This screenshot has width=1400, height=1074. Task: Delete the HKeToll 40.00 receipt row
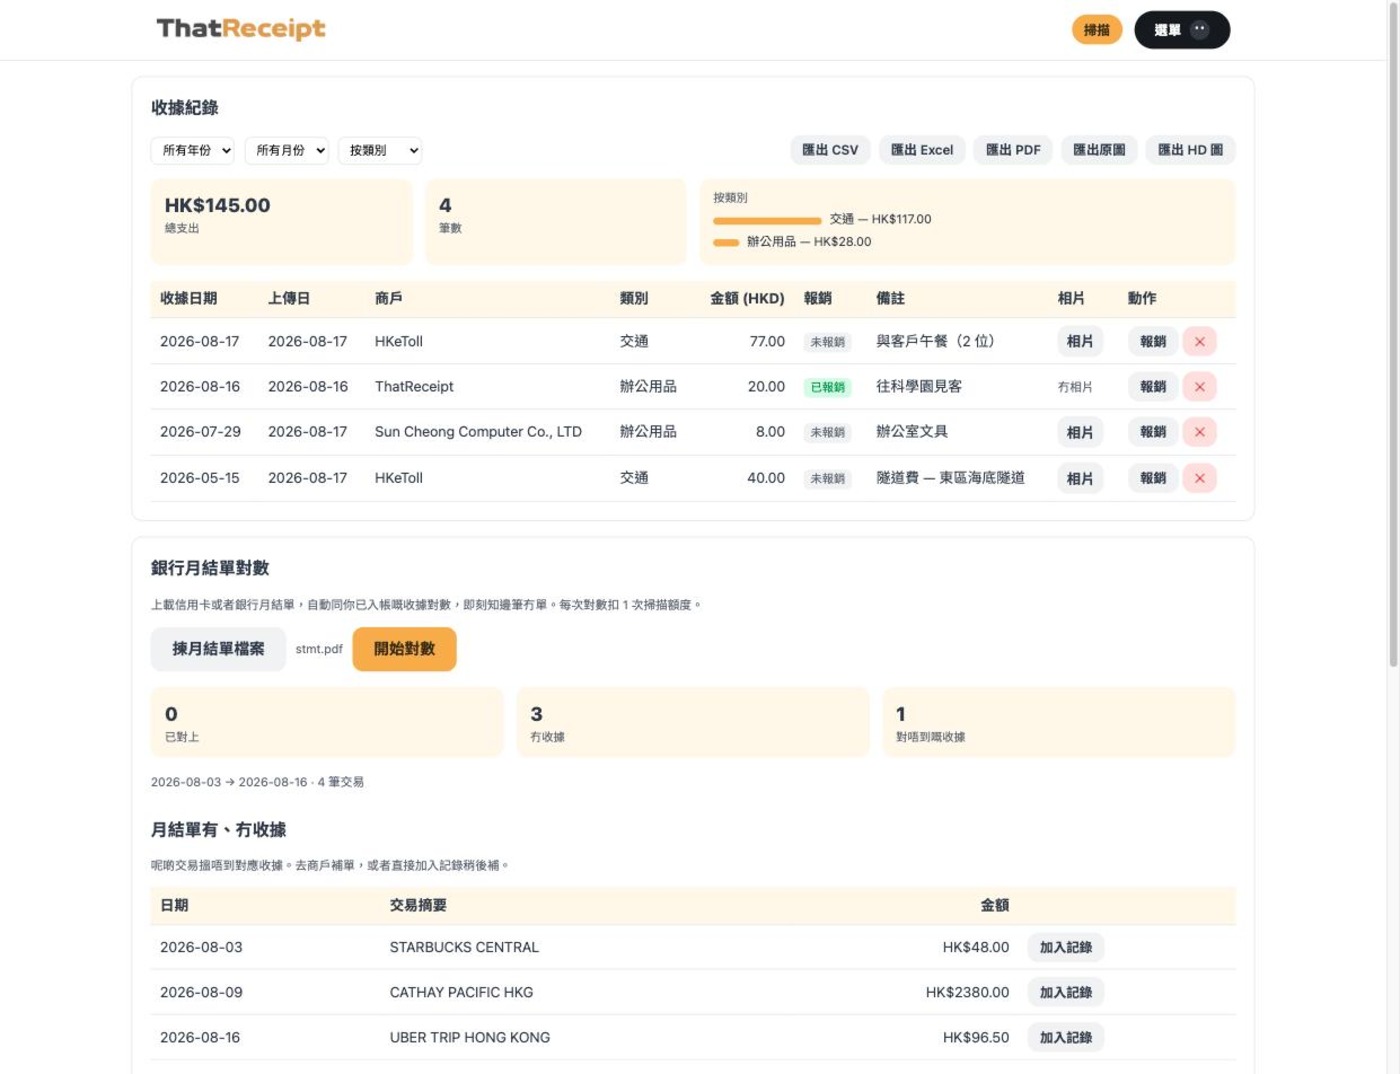point(1199,478)
